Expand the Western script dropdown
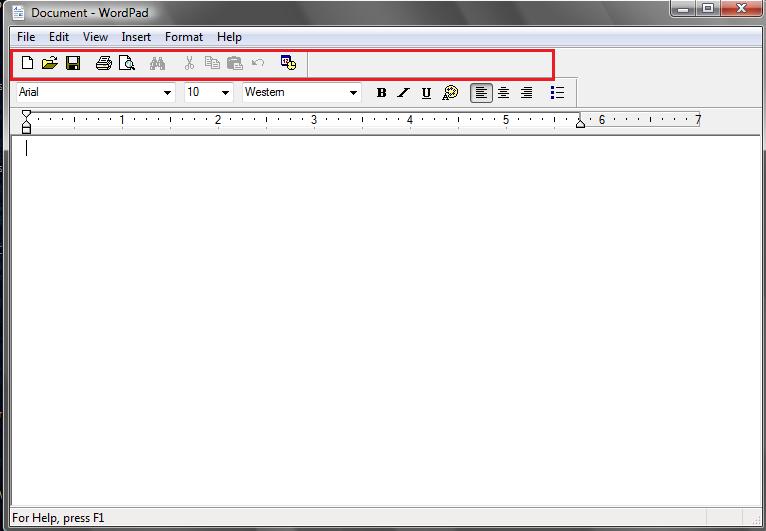Image resolution: width=766 pixels, height=531 pixels. [x=353, y=93]
